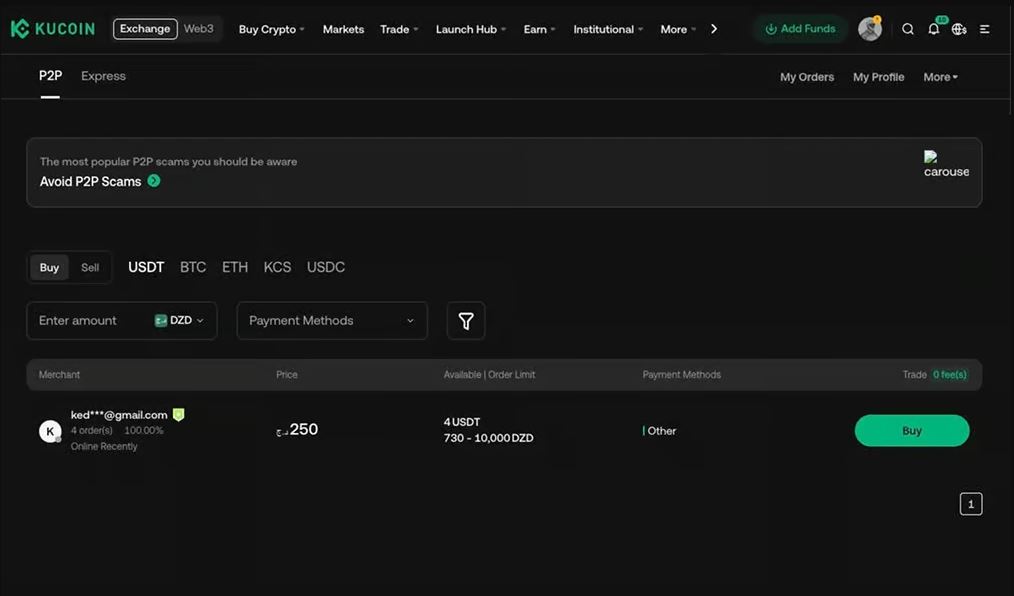Viewport: 1014px width, 596px height.
Task: Expand the Buy Crypto menu
Action: [271, 30]
